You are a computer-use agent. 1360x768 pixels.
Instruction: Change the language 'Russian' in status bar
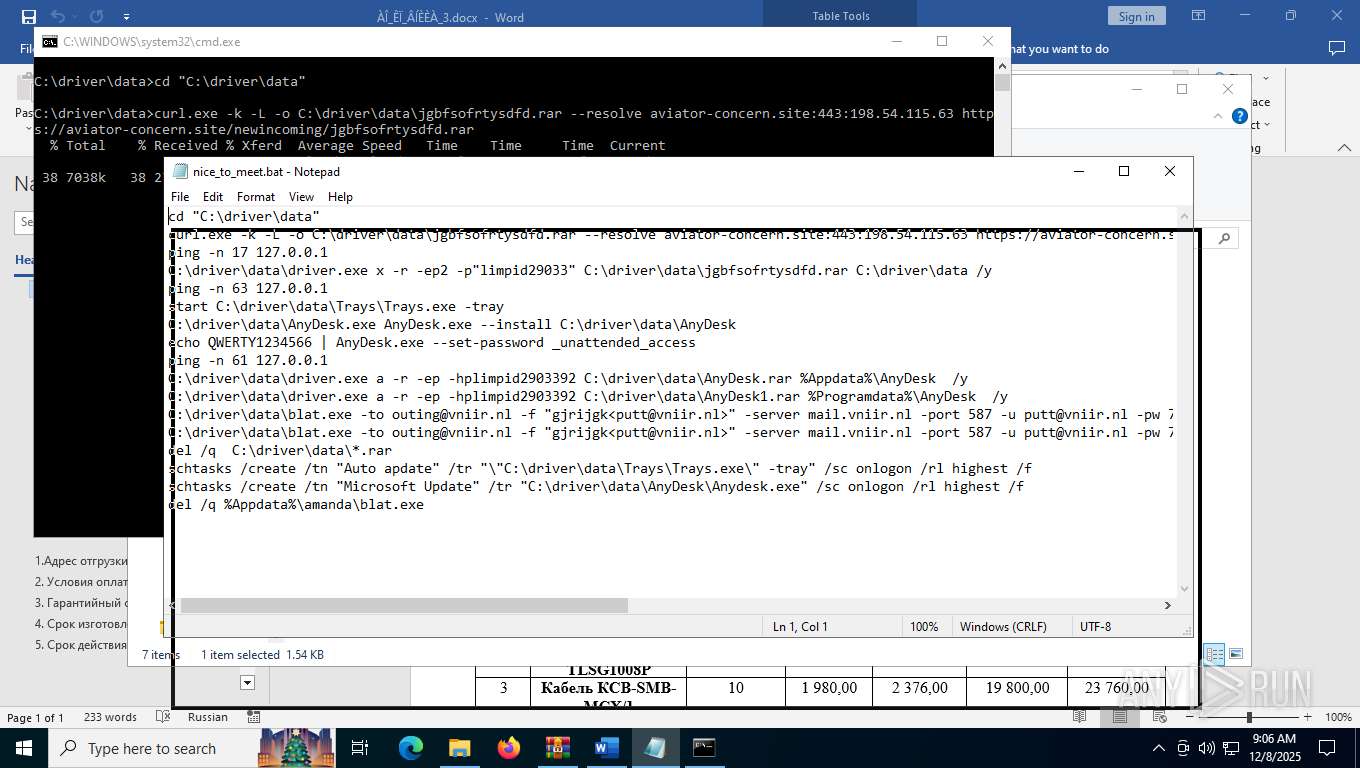208,718
